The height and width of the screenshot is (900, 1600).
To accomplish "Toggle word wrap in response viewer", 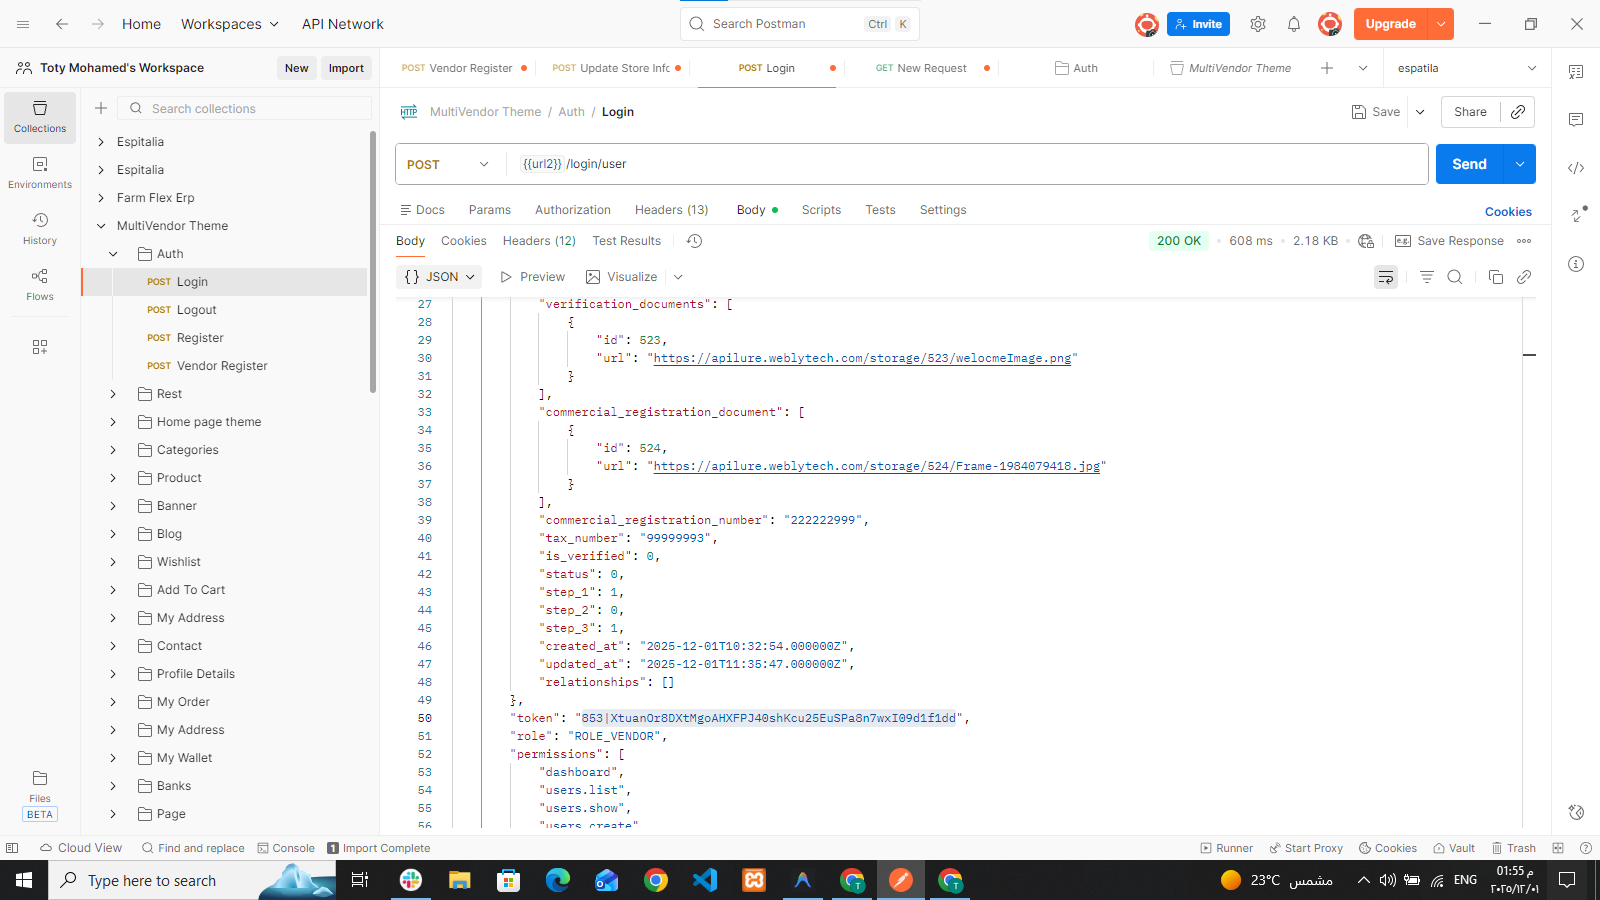I will tap(1386, 277).
